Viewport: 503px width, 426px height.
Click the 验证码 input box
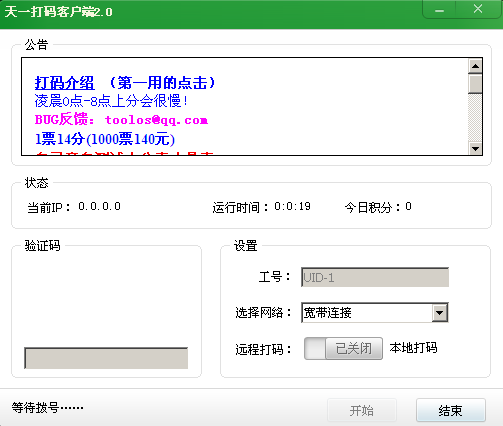(106, 358)
